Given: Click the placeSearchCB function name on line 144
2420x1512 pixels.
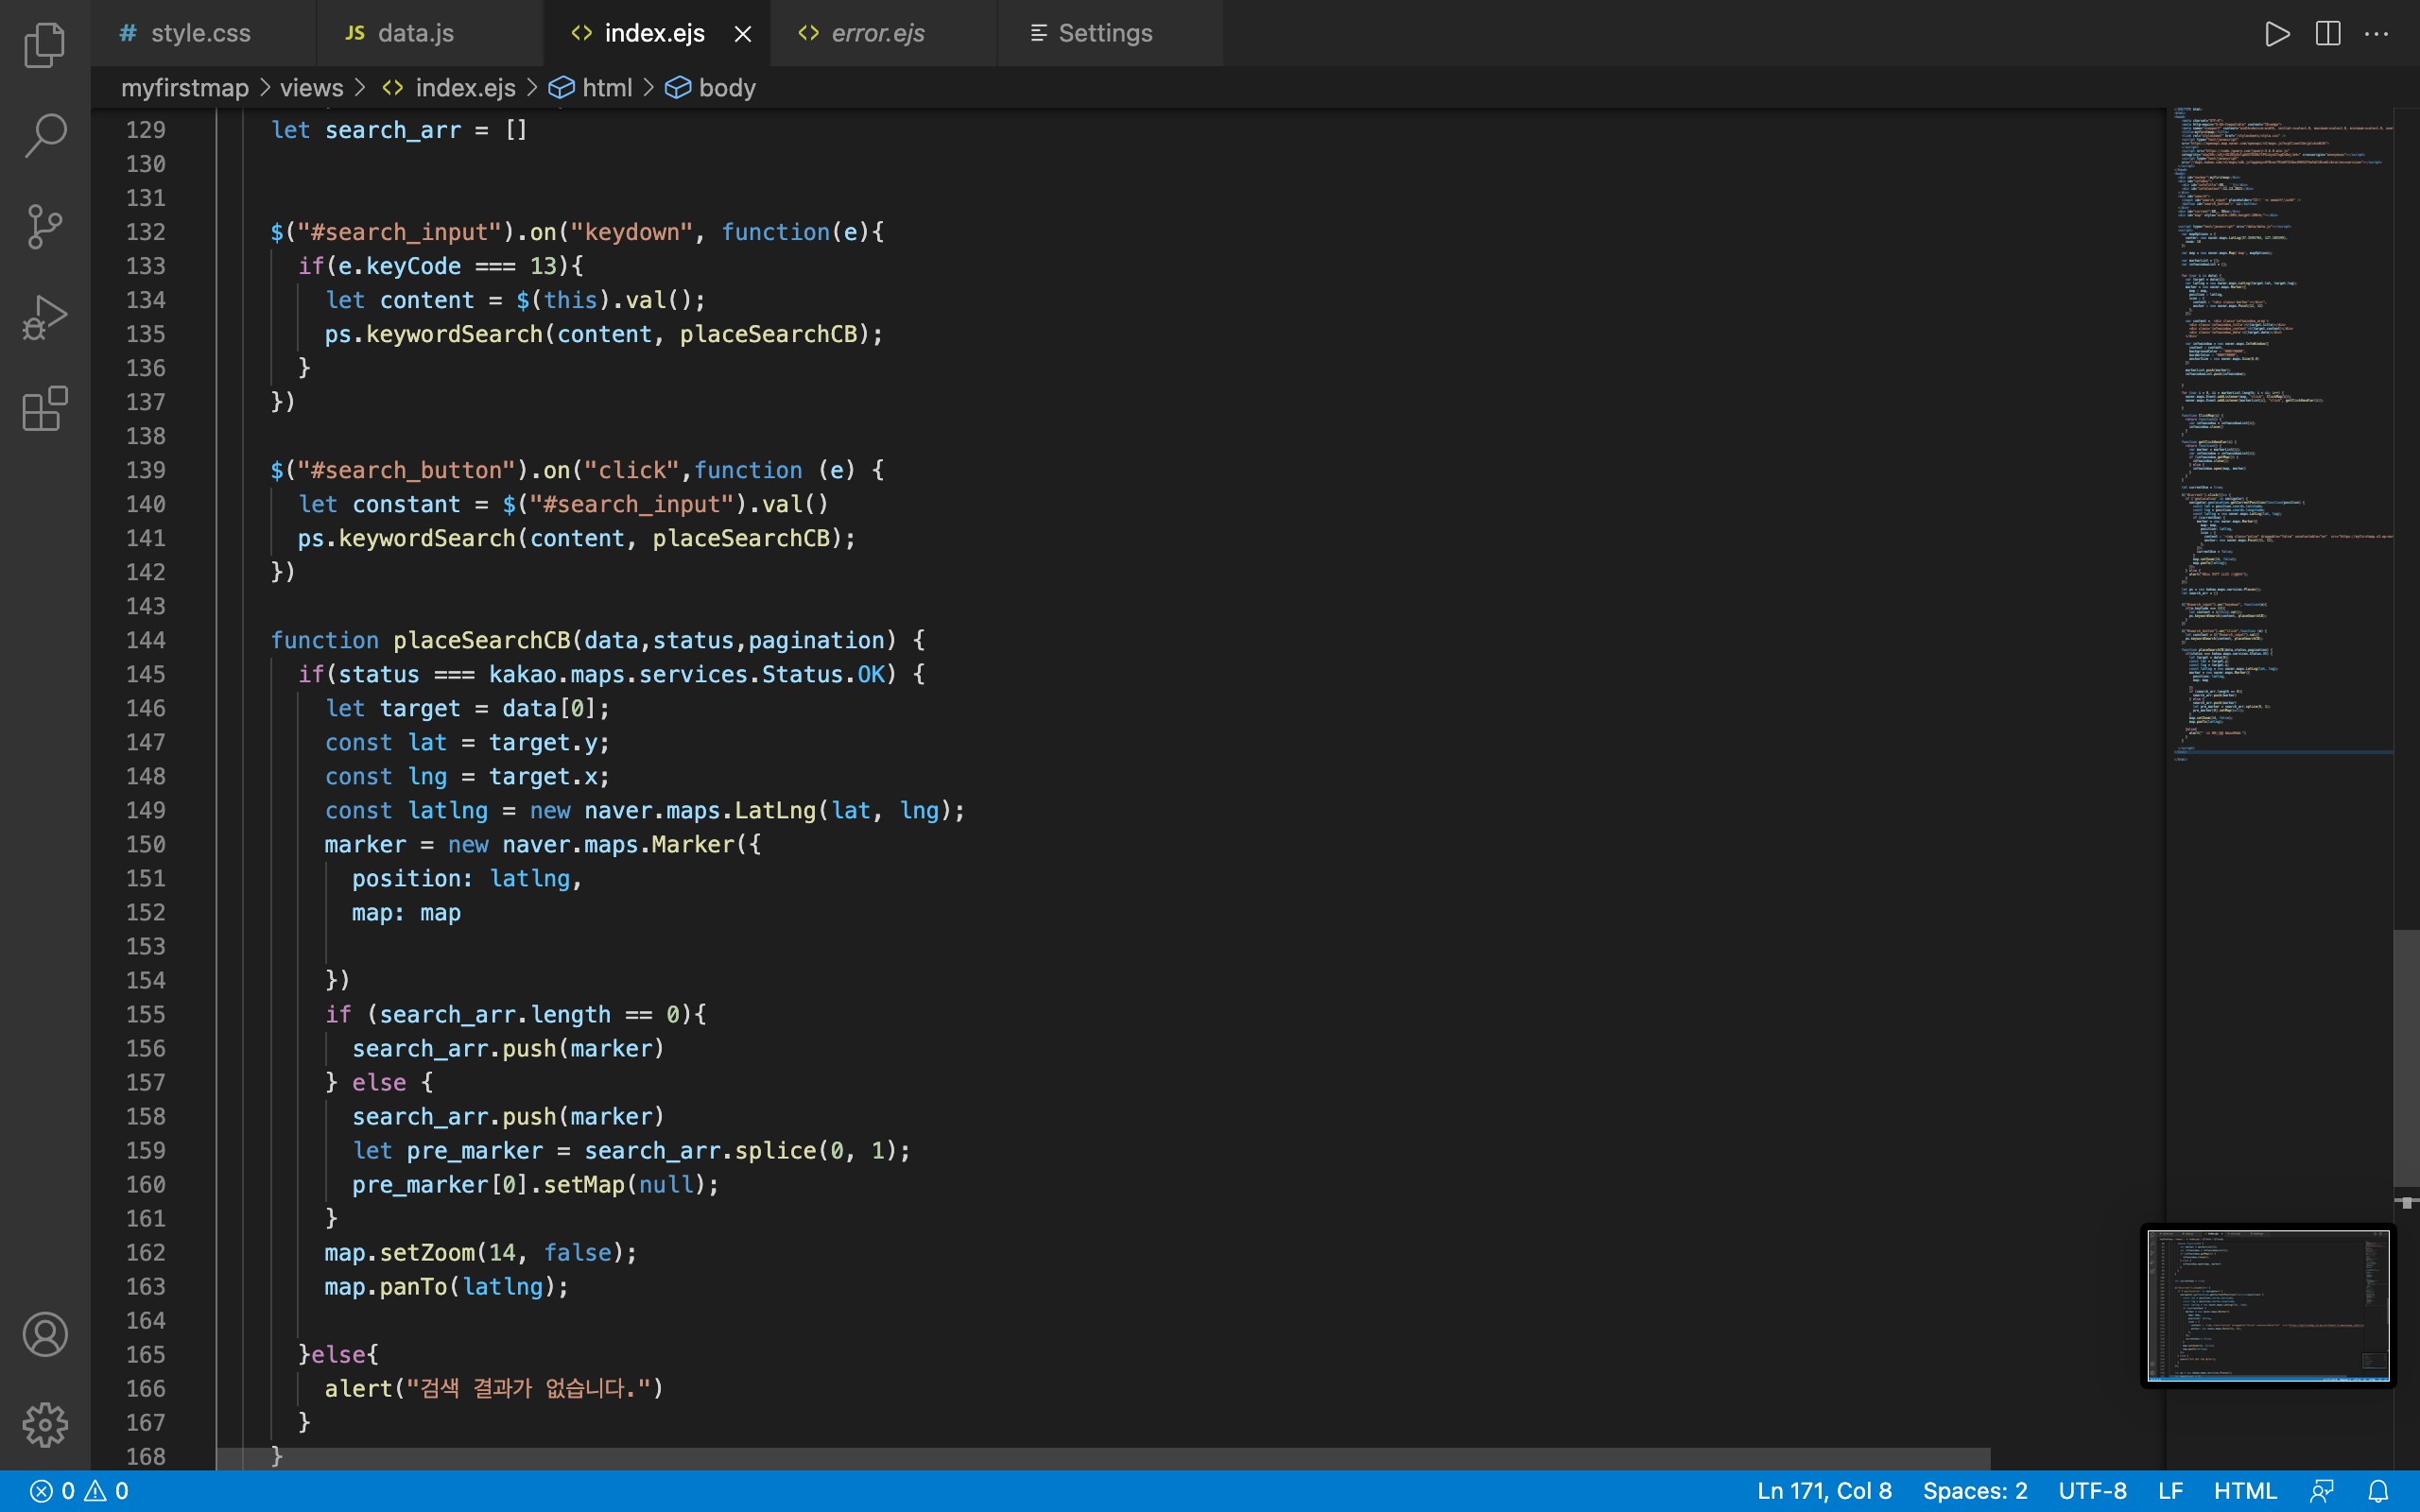Looking at the screenshot, I should (x=481, y=640).
